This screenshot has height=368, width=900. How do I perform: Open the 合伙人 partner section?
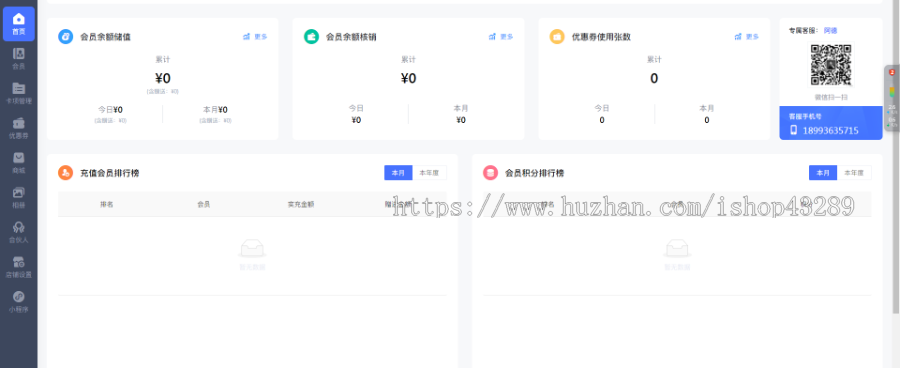[x=18, y=233]
